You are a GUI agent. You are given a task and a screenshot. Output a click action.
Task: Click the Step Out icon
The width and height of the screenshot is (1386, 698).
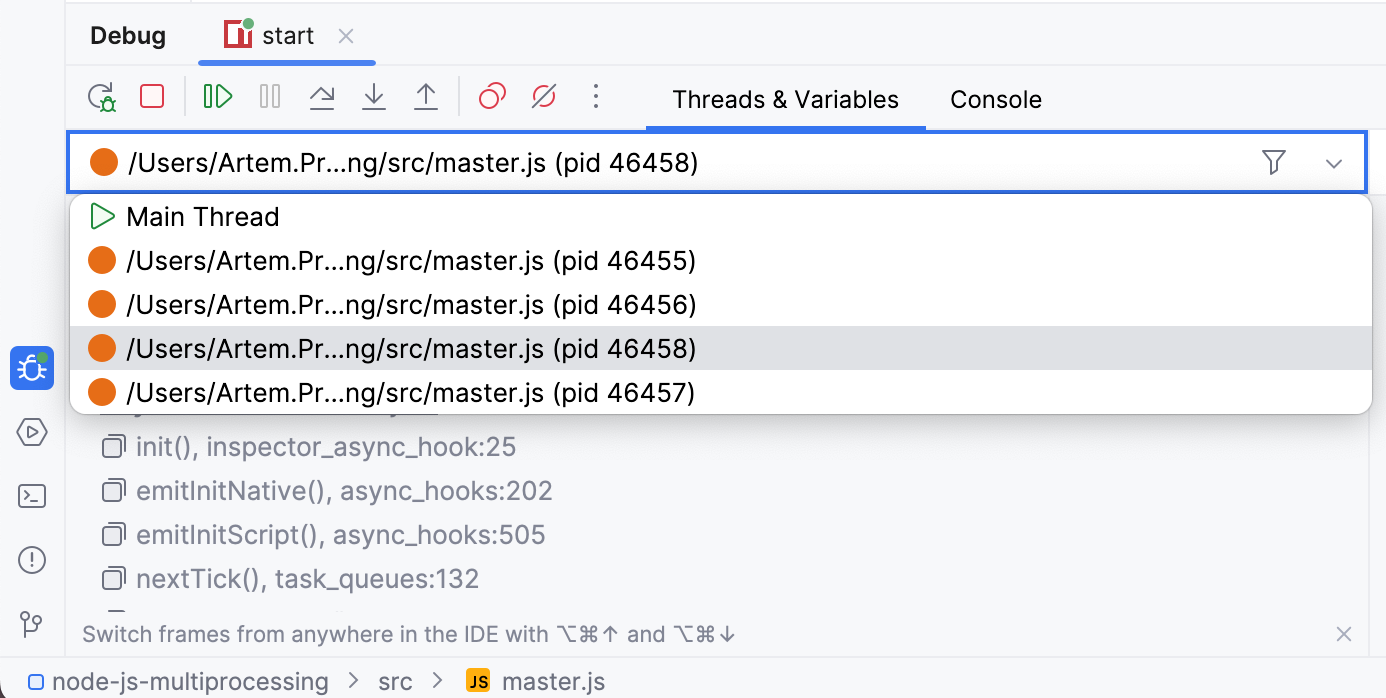[425, 96]
